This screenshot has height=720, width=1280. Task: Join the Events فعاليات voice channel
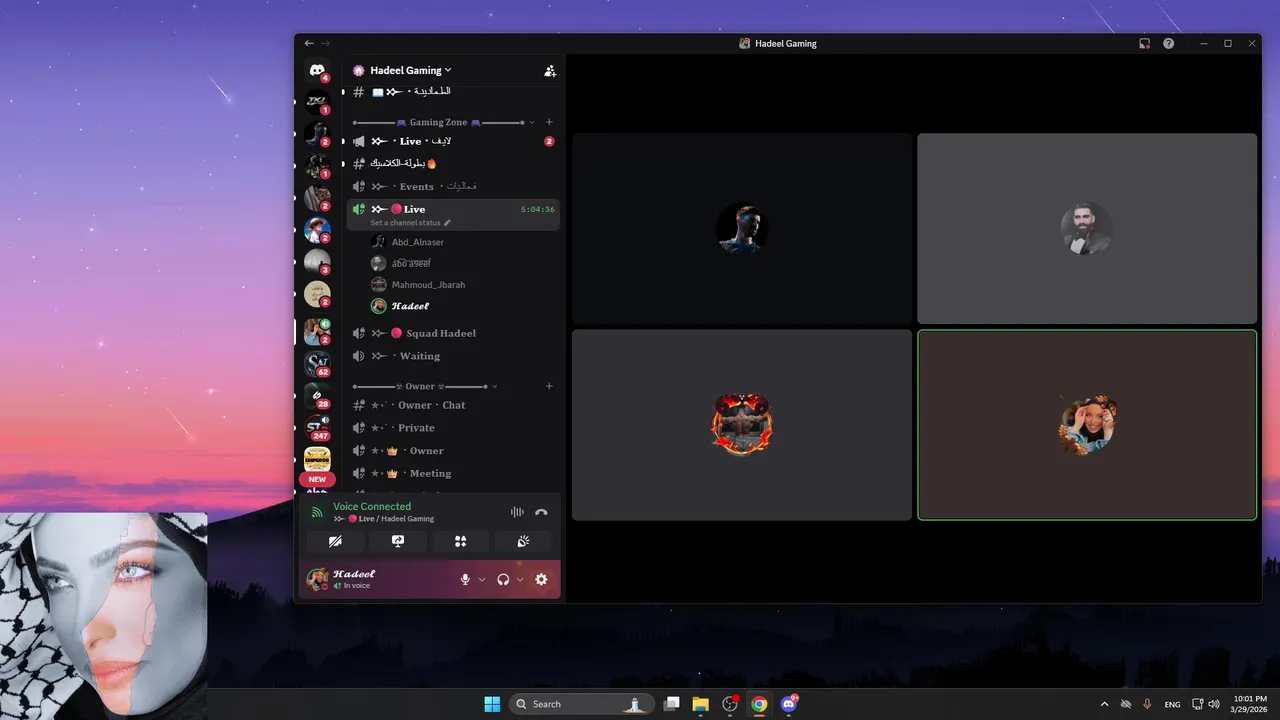click(453, 187)
